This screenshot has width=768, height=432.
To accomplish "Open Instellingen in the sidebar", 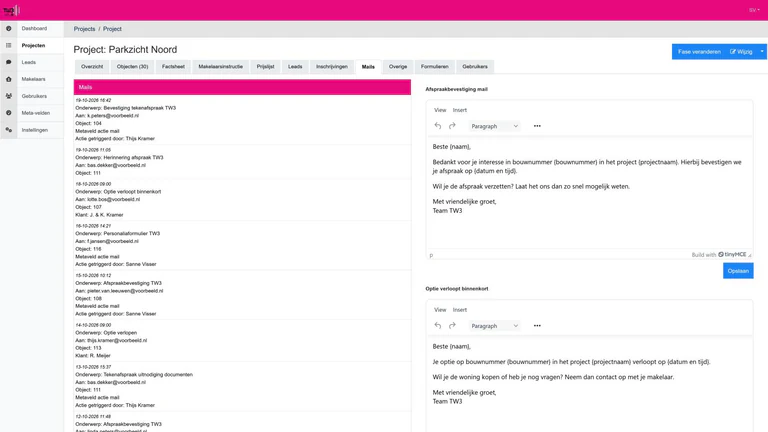I will pyautogui.click(x=35, y=130).
